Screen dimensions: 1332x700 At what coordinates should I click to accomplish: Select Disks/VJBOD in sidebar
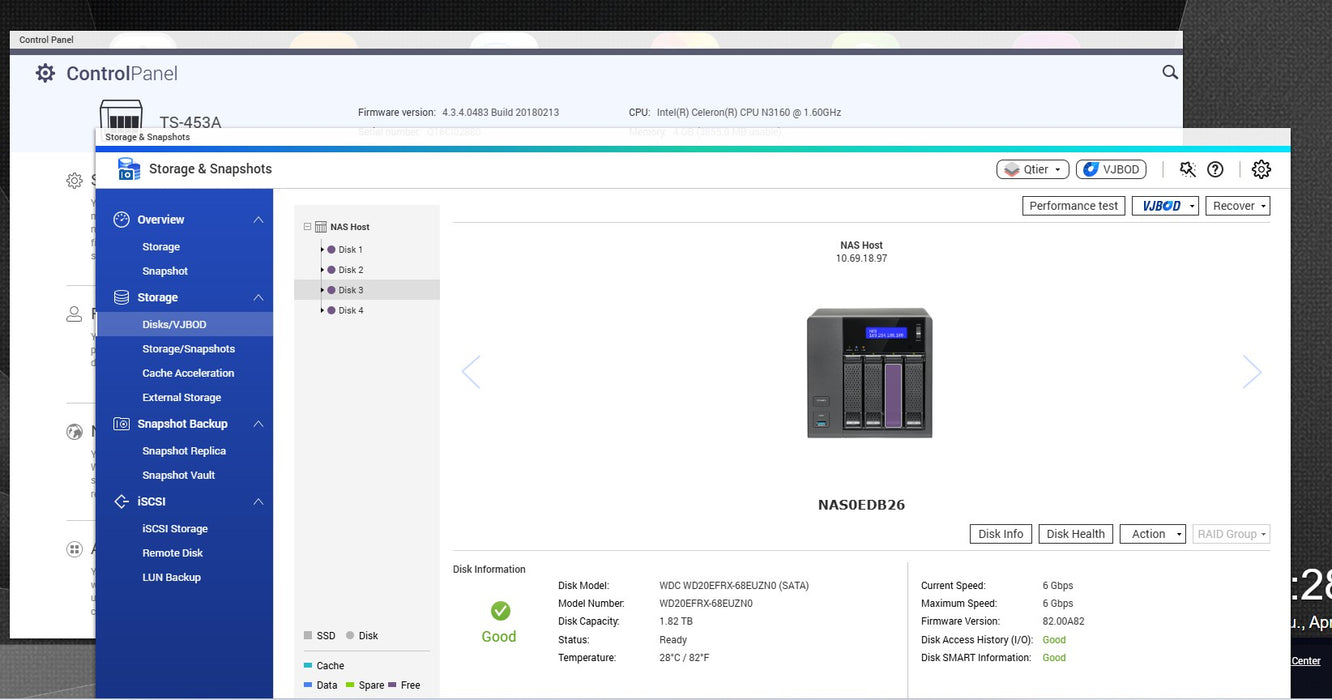(x=184, y=324)
